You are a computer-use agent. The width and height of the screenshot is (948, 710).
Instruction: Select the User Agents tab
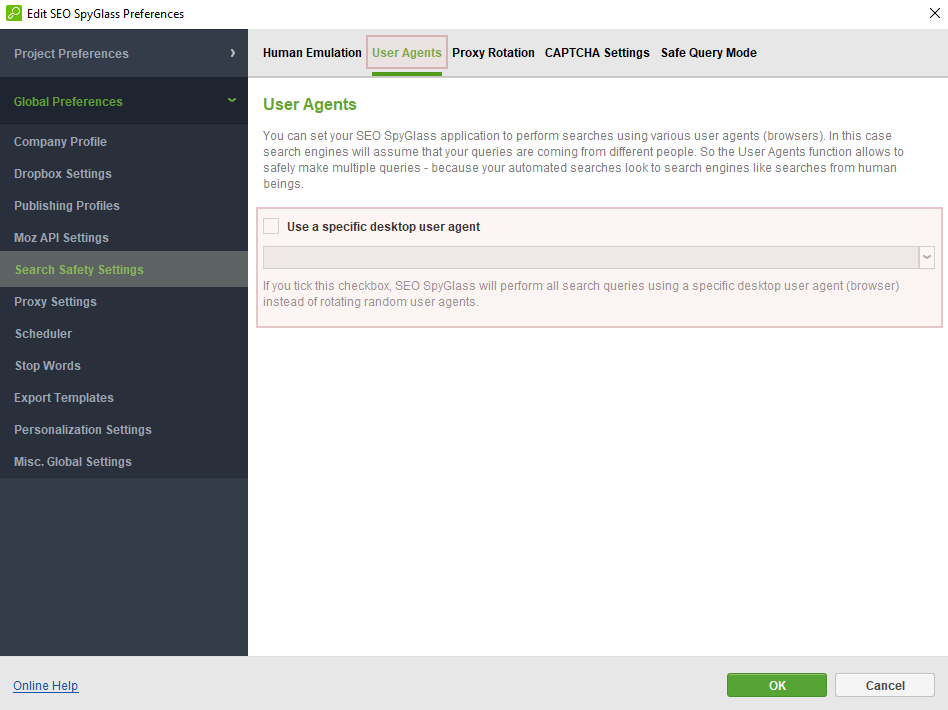pyautogui.click(x=407, y=53)
